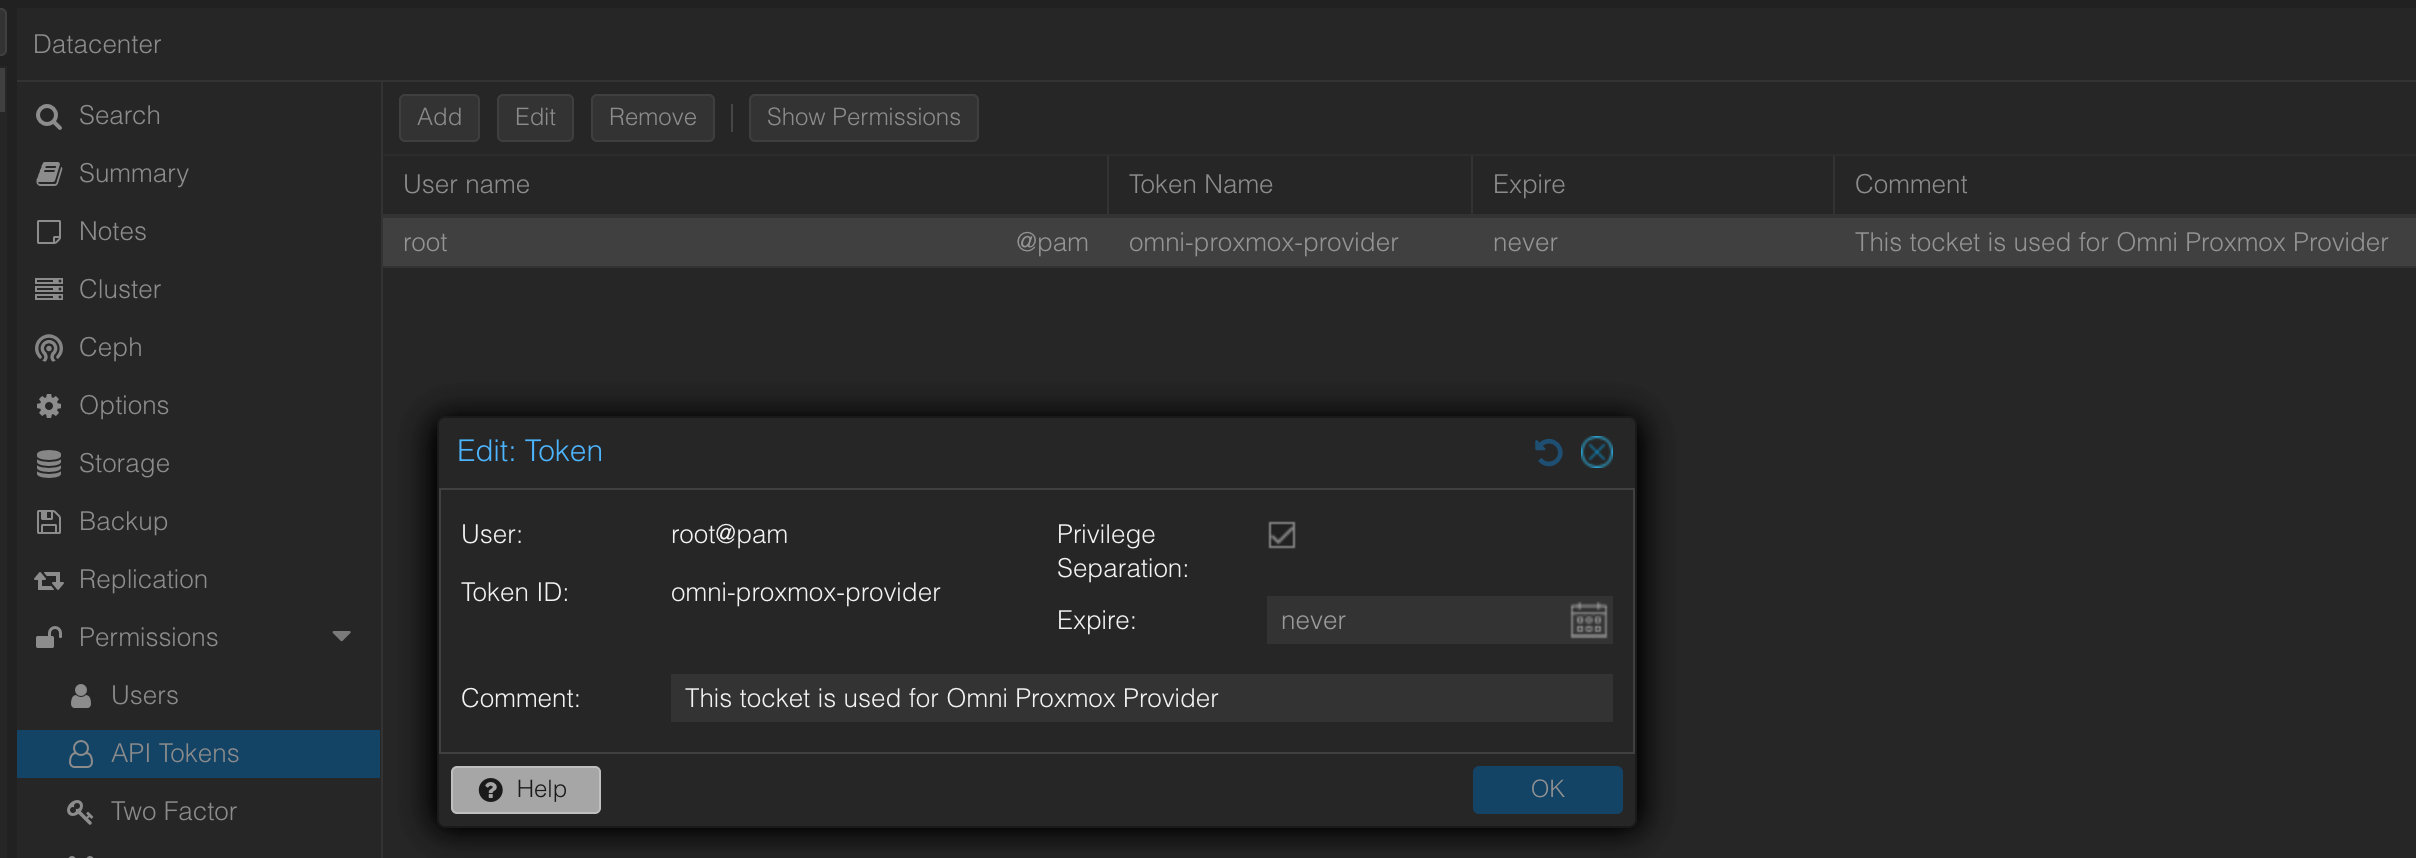The image size is (2416, 858).
Task: Click the Storage database icon
Action: [48, 464]
